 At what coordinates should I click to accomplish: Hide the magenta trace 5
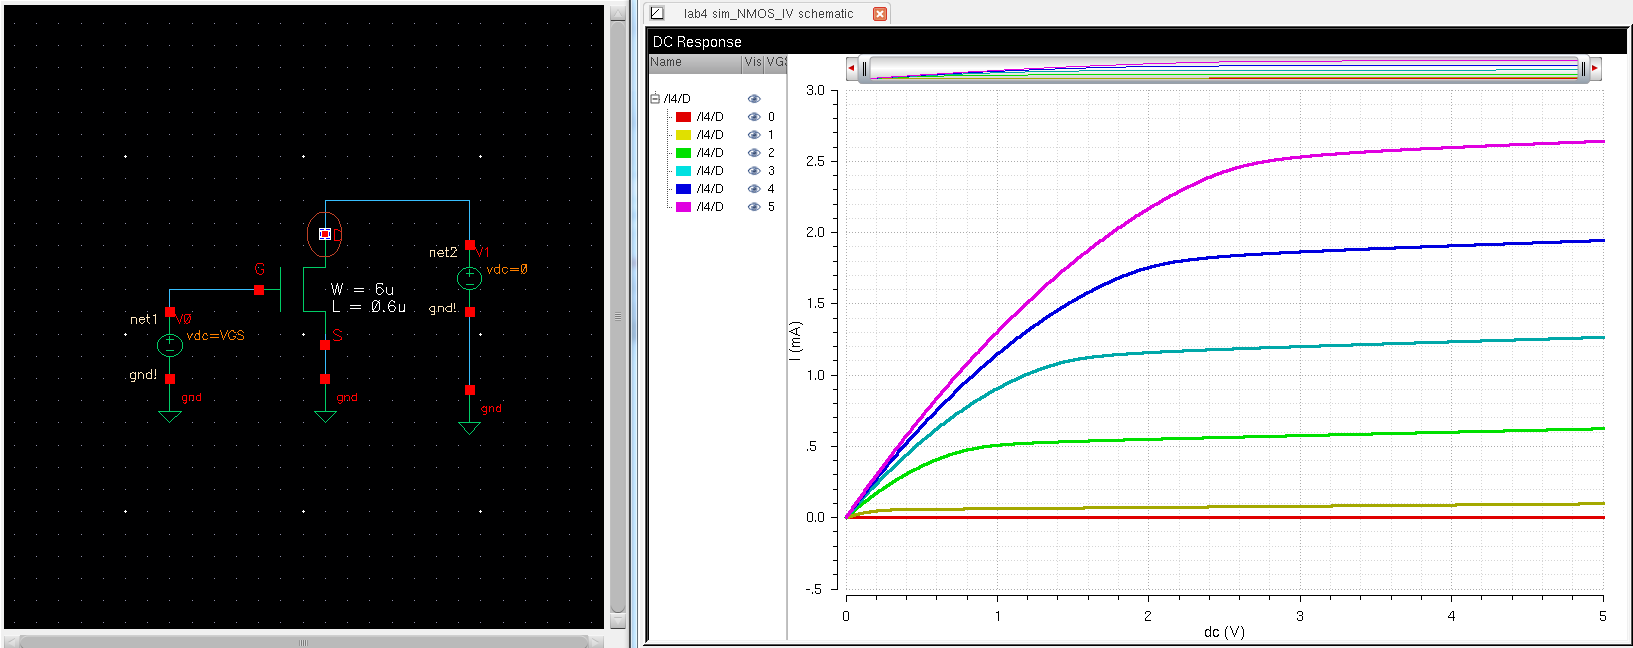pos(754,207)
